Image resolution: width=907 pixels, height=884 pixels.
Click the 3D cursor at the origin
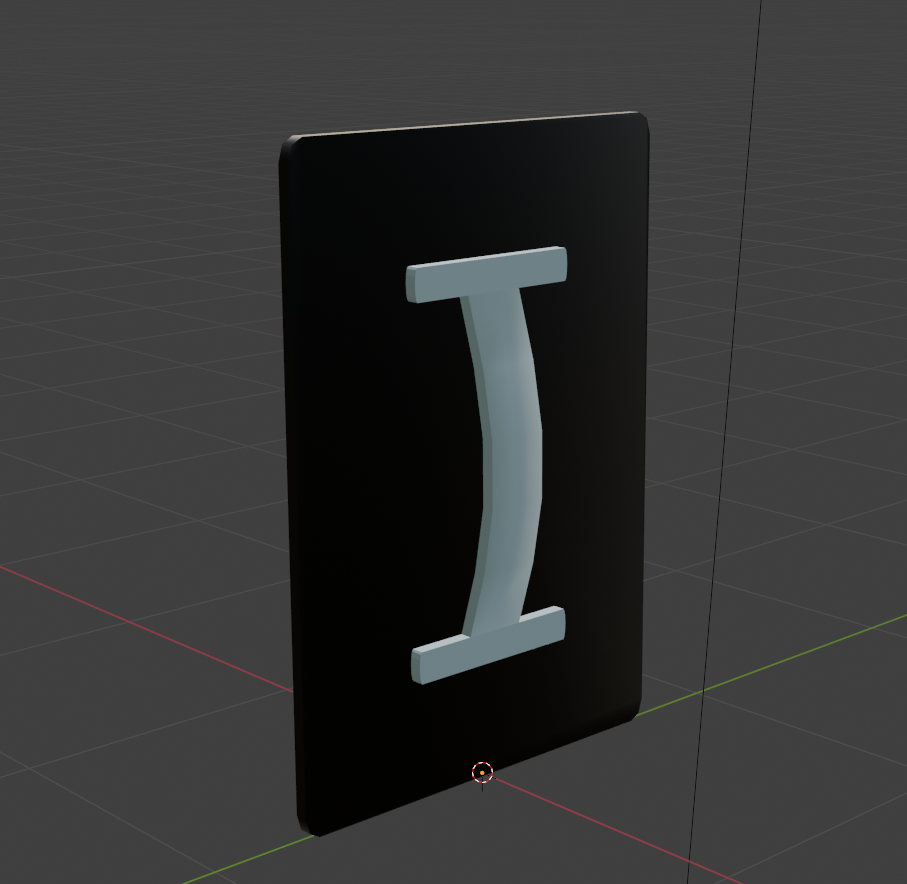click(x=482, y=772)
